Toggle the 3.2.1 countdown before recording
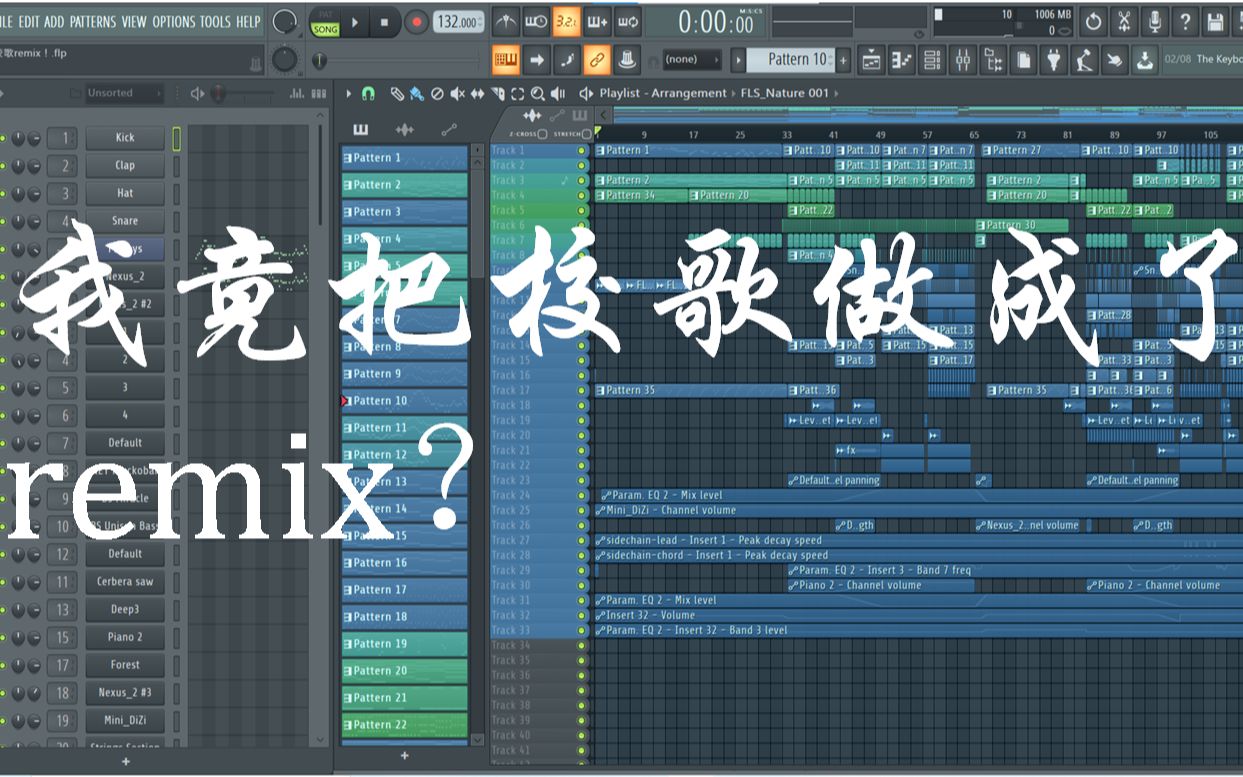1243x777 pixels. pos(567,21)
